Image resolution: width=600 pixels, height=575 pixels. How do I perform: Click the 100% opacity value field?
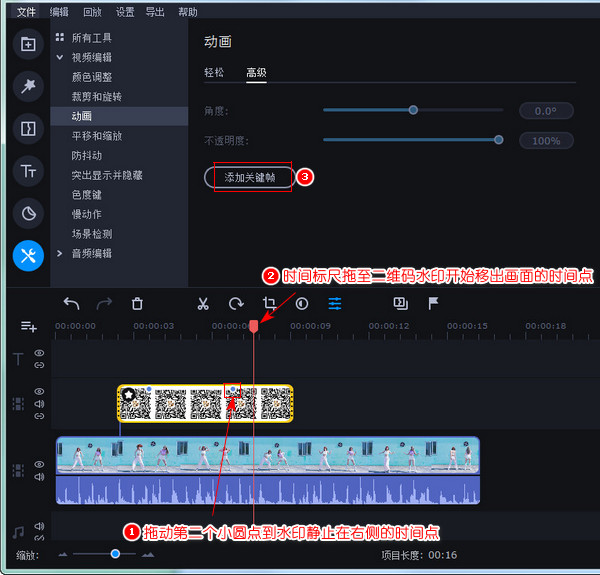(546, 141)
